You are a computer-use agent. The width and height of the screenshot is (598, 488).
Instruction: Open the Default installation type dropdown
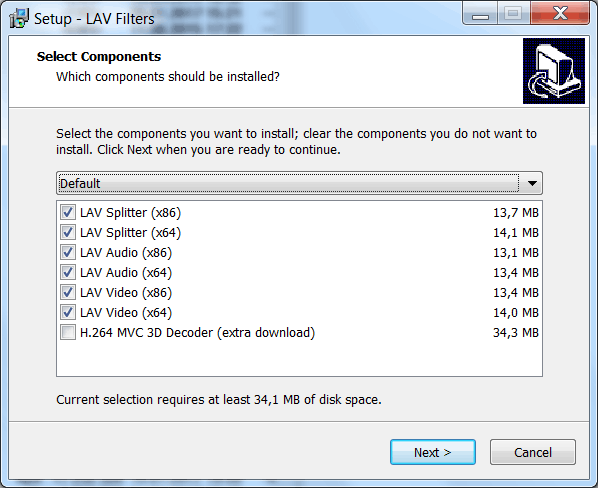point(299,183)
